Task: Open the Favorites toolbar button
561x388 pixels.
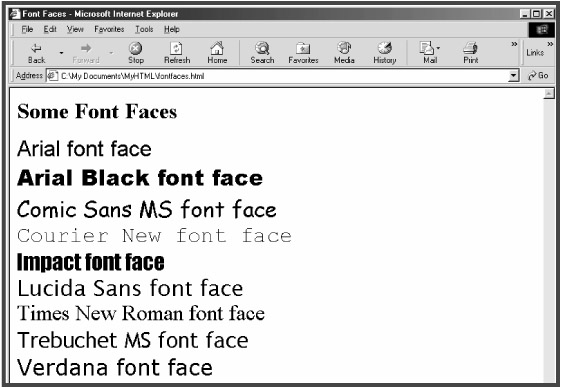Action: tap(303, 53)
